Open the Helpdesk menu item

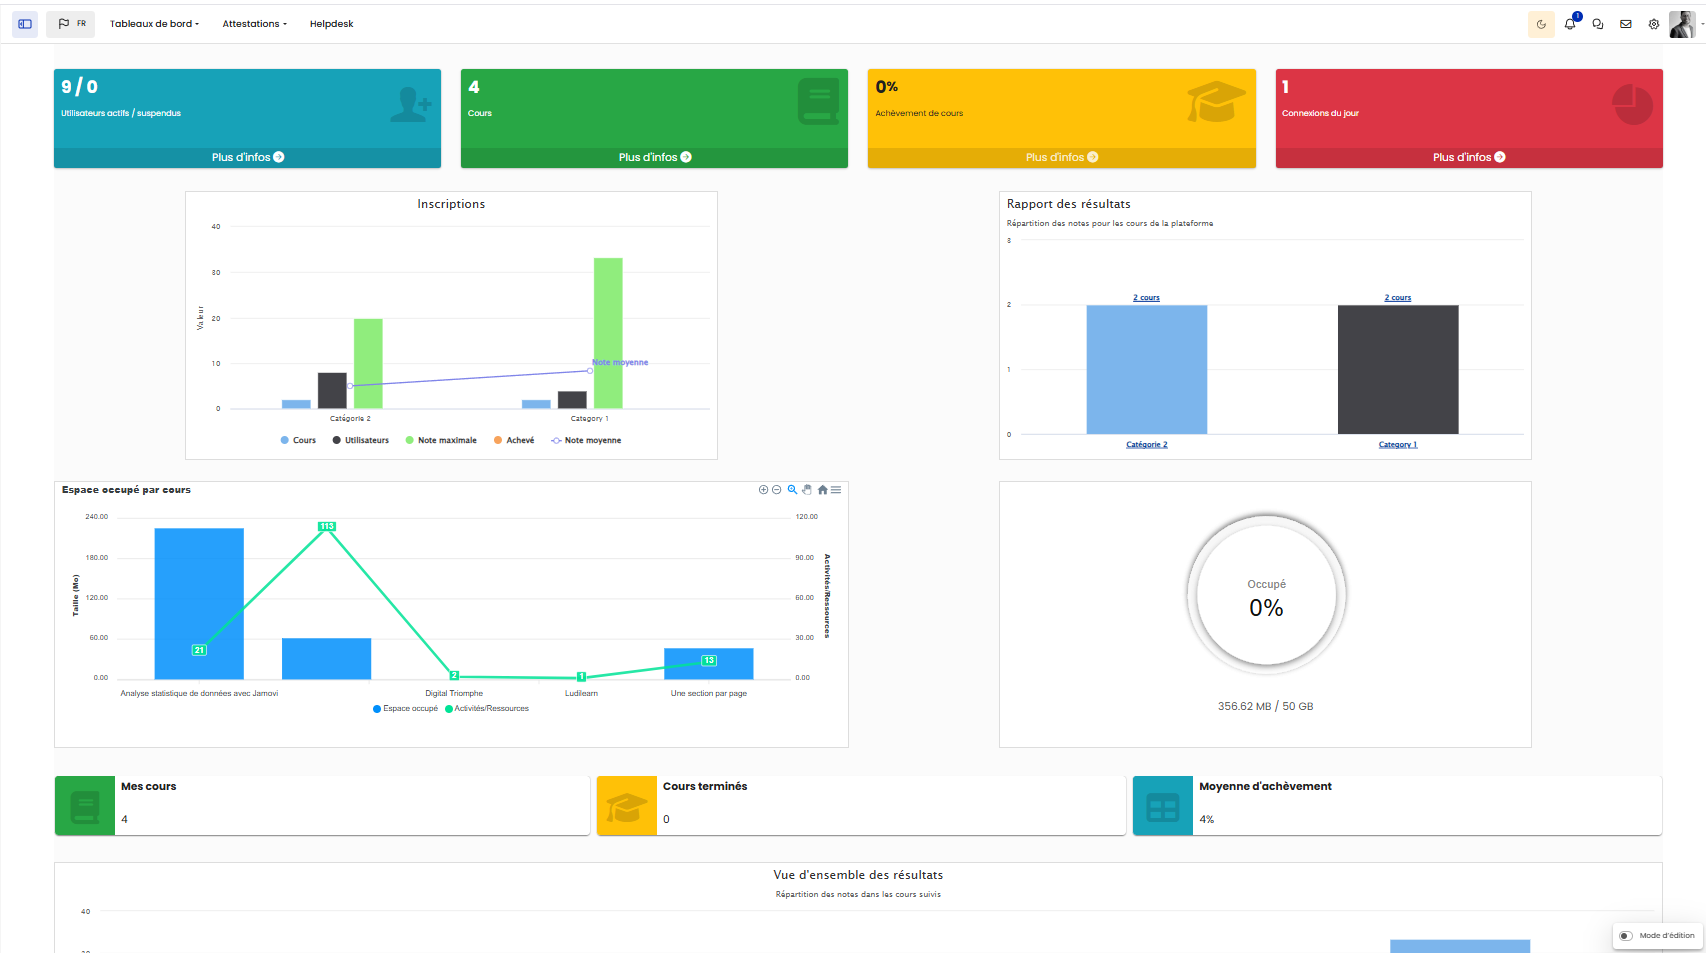click(331, 23)
